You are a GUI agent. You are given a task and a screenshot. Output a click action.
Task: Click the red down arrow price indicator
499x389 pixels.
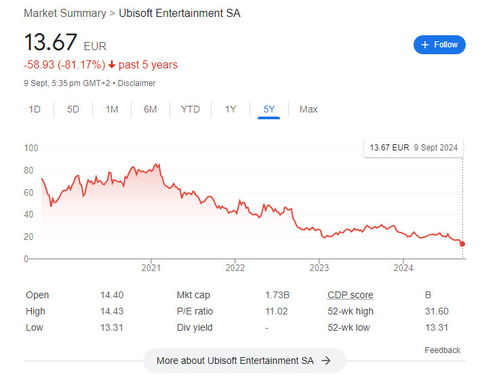[112, 65]
